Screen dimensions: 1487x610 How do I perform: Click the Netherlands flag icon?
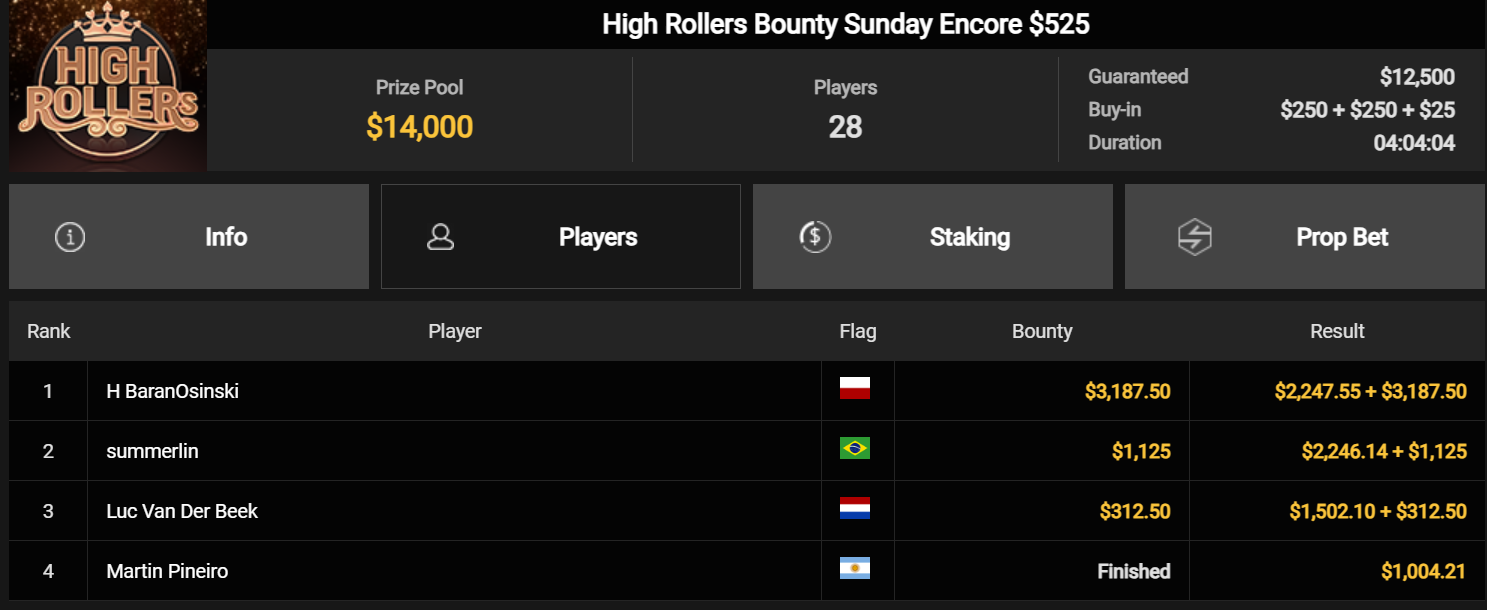855,508
